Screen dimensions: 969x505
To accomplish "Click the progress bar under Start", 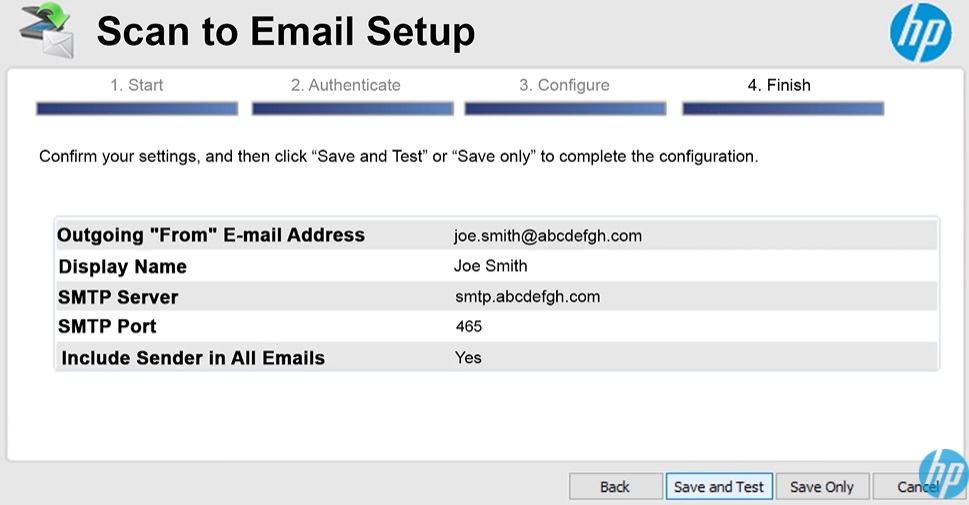I will point(137,109).
